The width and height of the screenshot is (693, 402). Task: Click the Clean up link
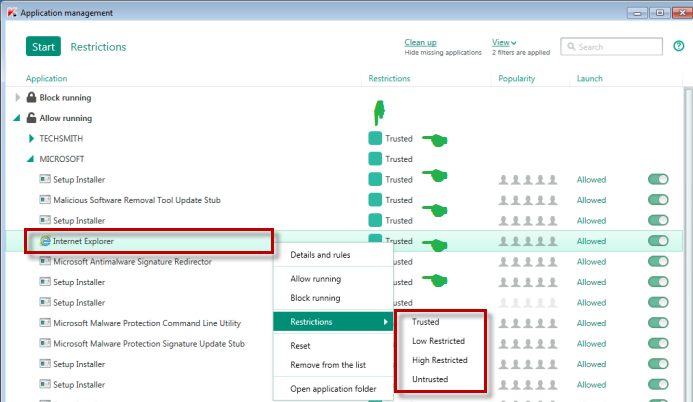point(420,42)
